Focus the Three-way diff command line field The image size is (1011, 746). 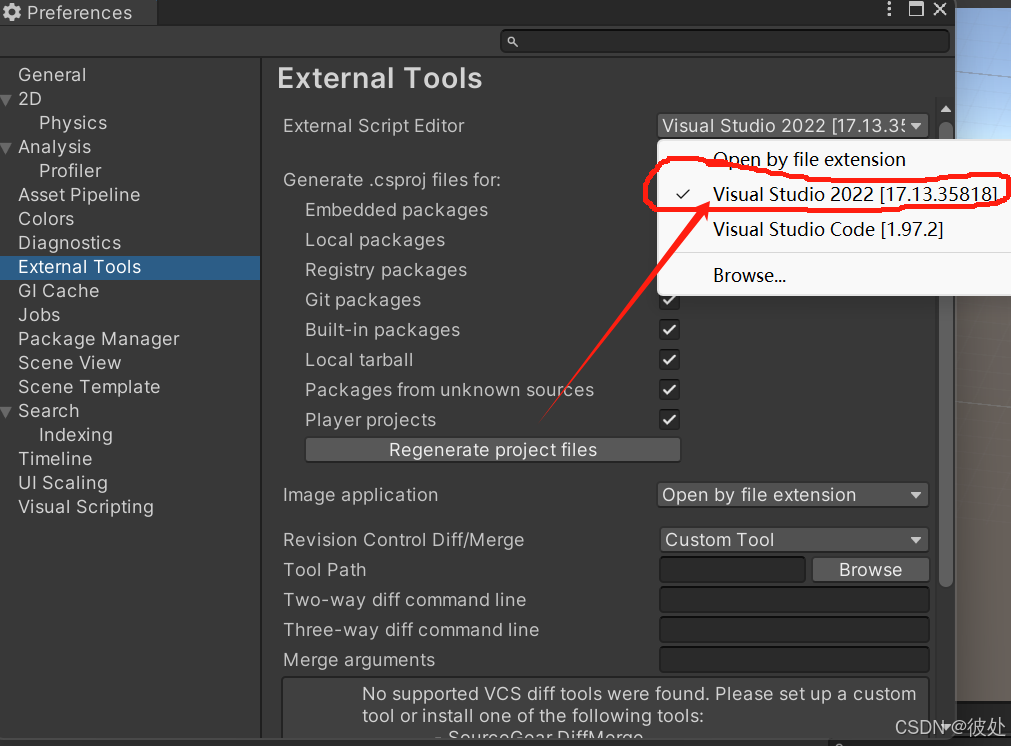point(794,630)
